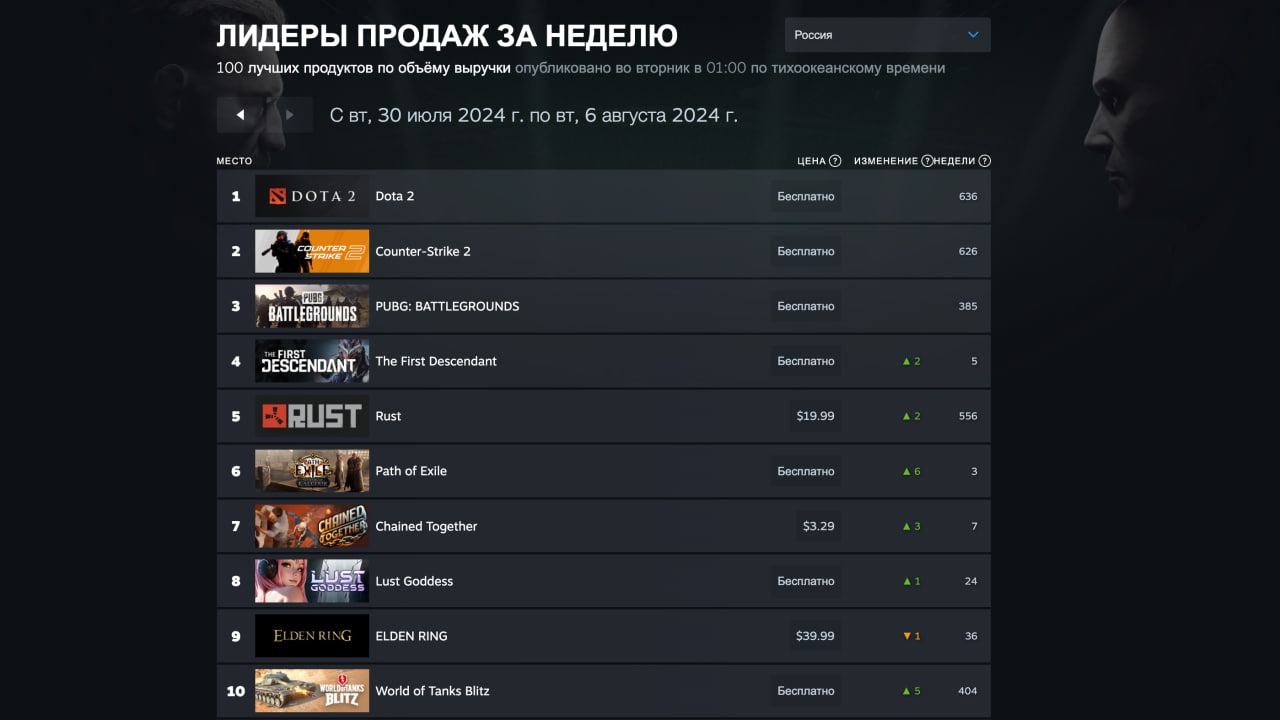Open the World of Tanks Blitz thumbnail
Image resolution: width=1280 pixels, height=720 pixels.
click(x=312, y=691)
